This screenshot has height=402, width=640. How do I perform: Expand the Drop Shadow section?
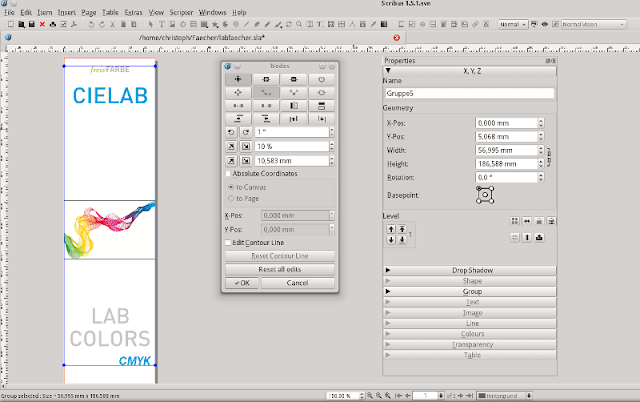coord(469,270)
